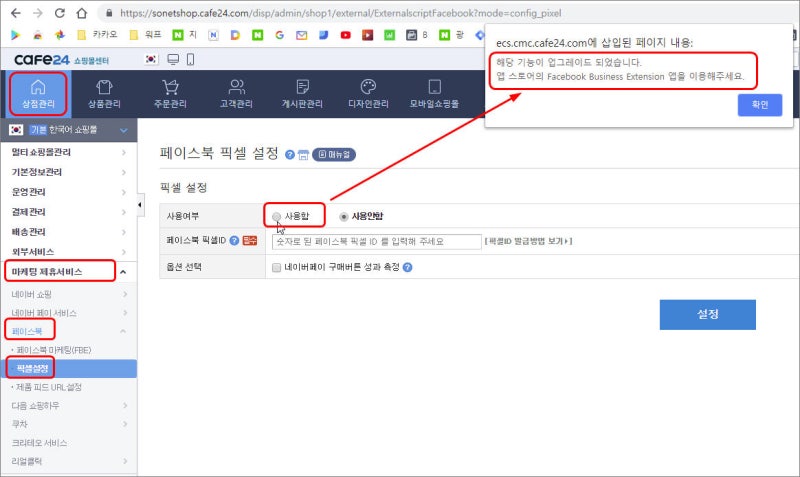The height and width of the screenshot is (477, 800).
Task: Click the cafe24 쇼핑몰센터 logo
Action: (x=61, y=60)
